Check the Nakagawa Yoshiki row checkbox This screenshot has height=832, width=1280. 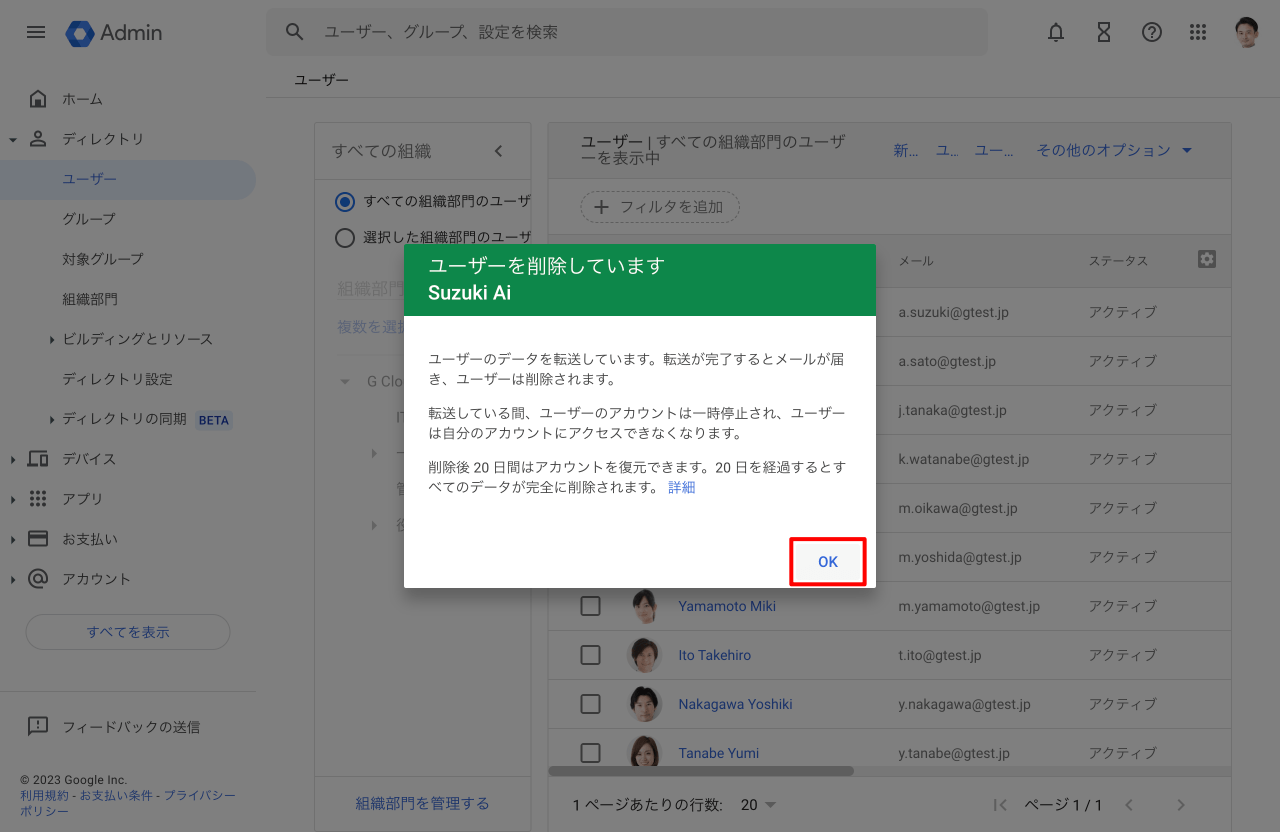(x=591, y=704)
